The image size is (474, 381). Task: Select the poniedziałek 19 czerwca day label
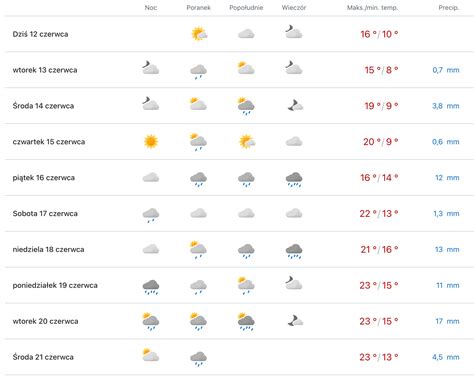[55, 285]
